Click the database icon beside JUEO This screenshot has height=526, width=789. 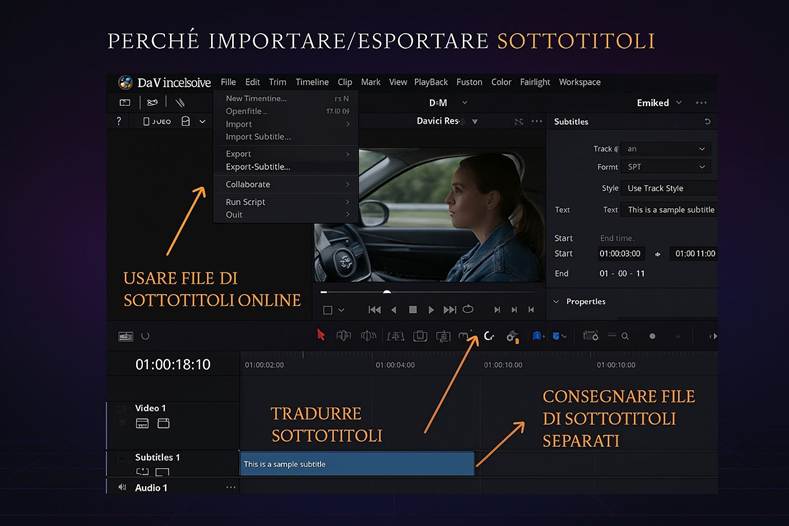click(186, 121)
